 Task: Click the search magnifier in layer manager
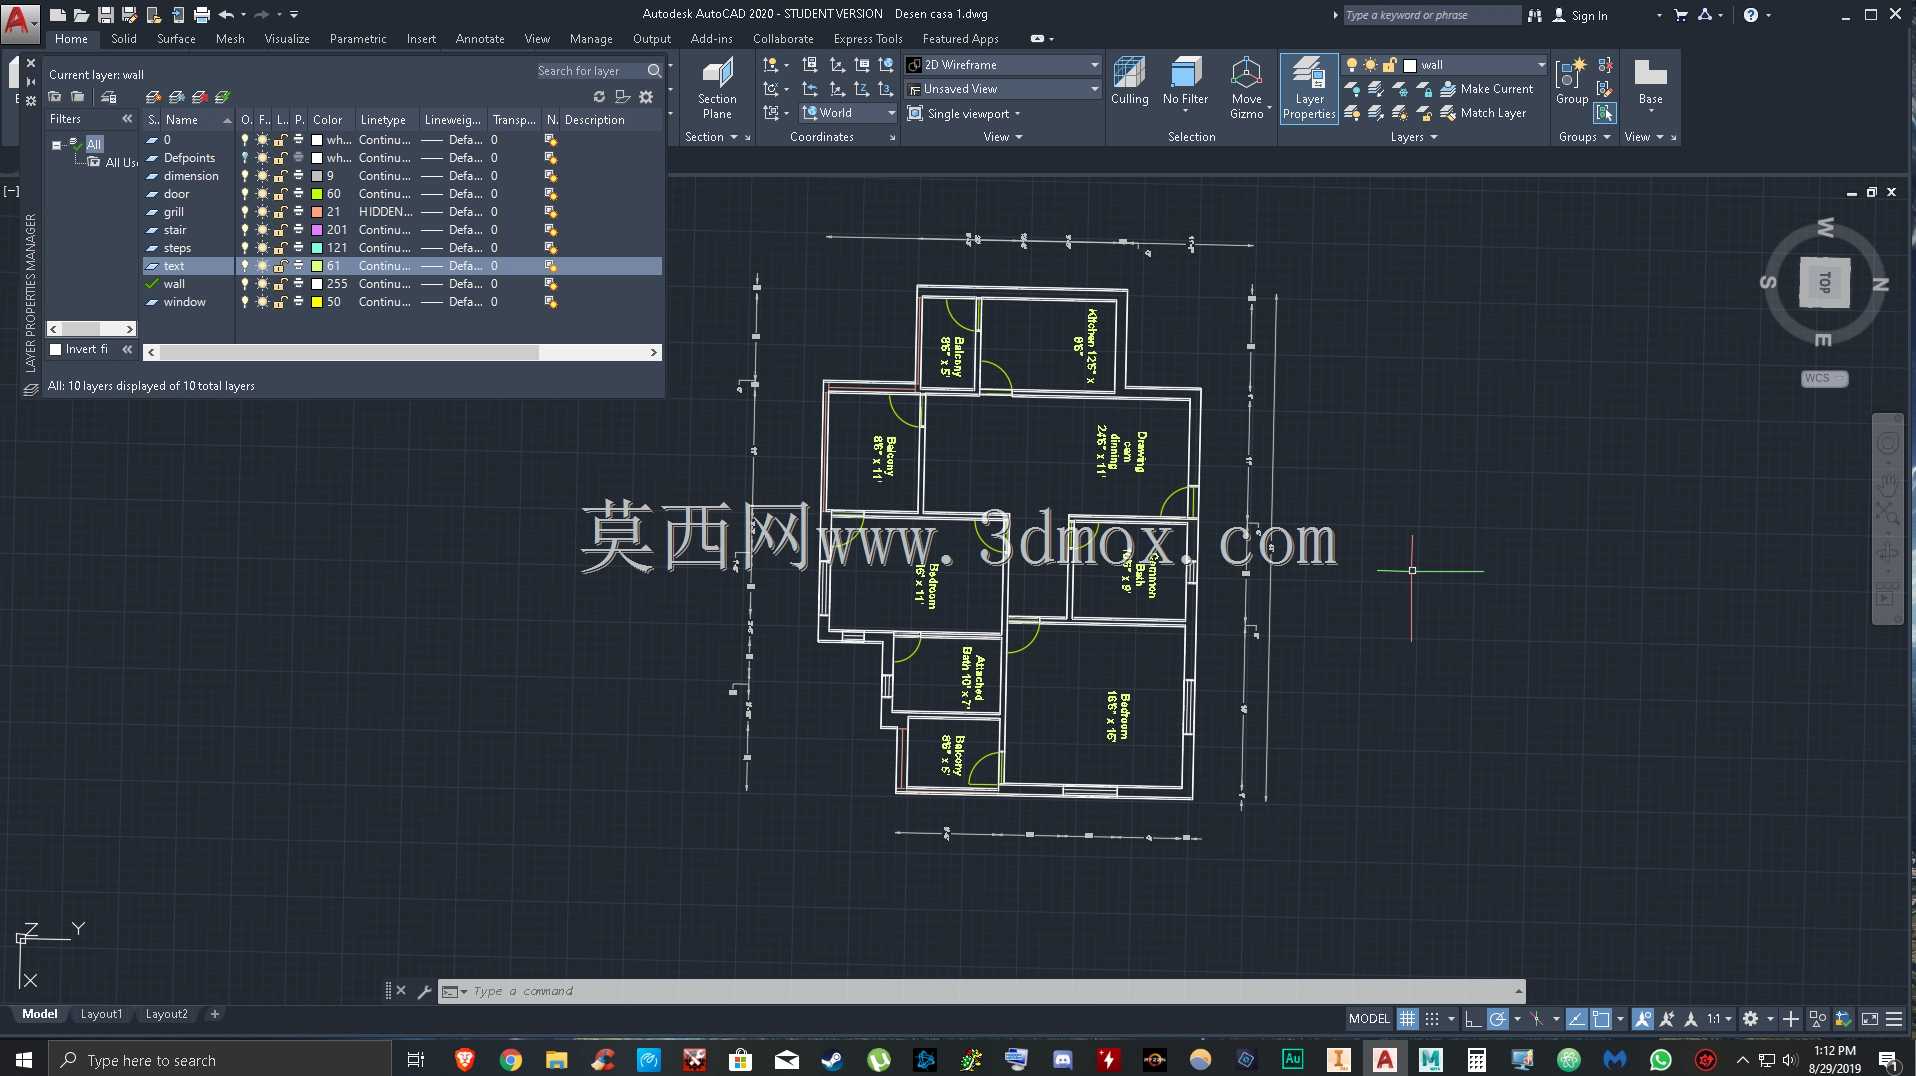pyautogui.click(x=654, y=71)
